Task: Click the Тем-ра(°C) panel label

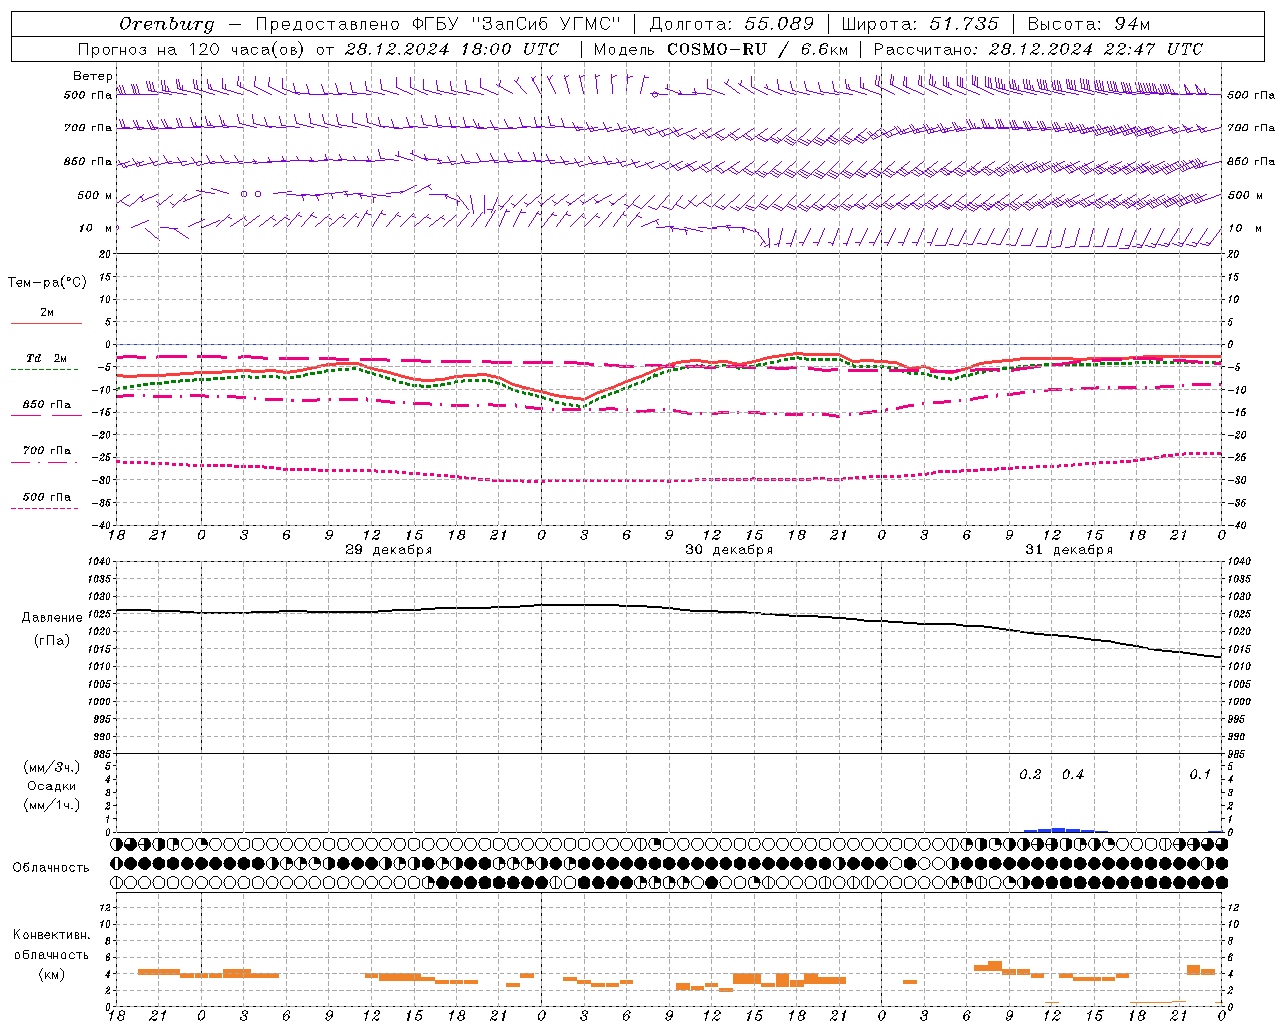Action: tap(47, 283)
